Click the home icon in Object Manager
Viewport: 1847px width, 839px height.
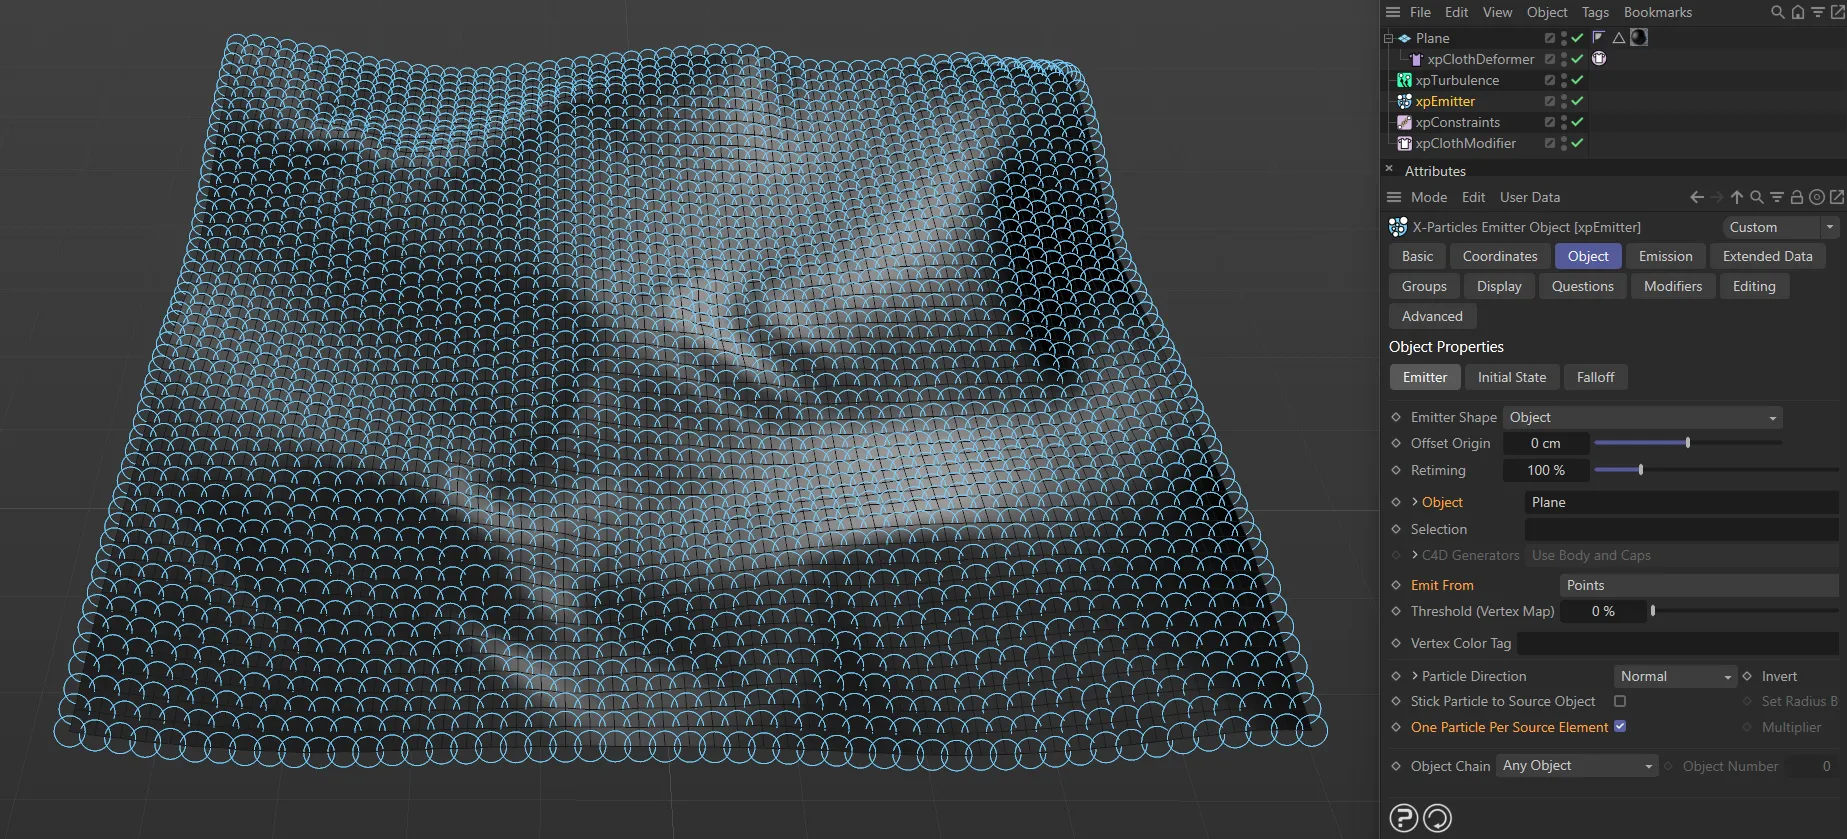pyautogui.click(x=1798, y=12)
